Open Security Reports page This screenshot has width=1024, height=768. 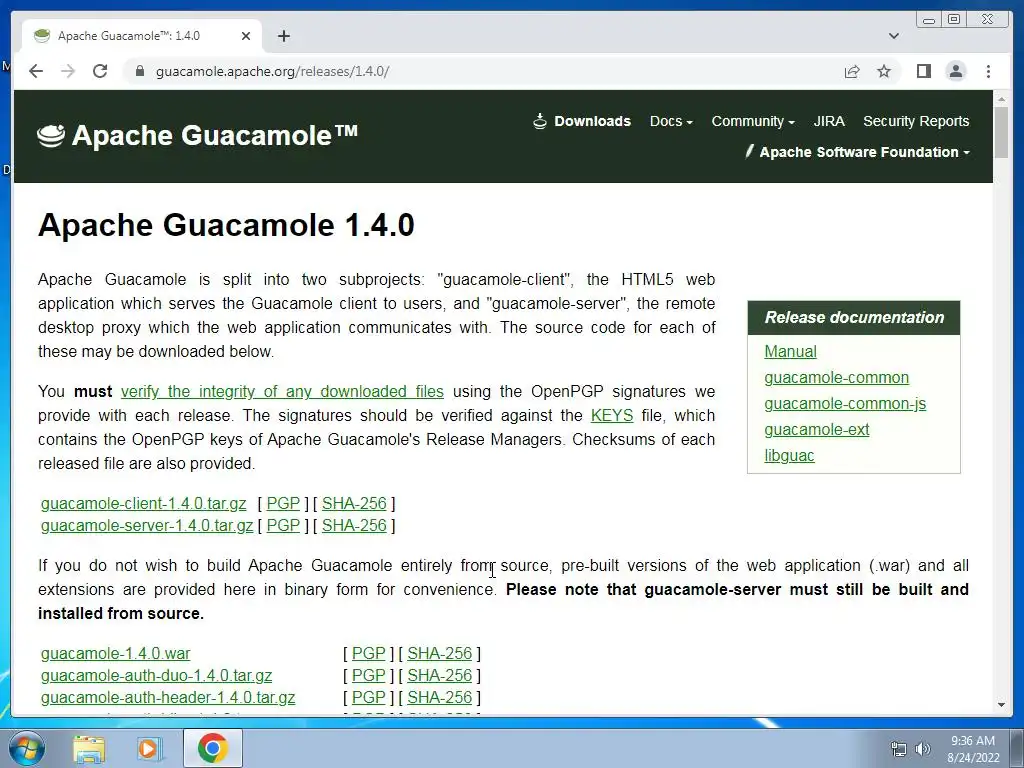click(916, 121)
